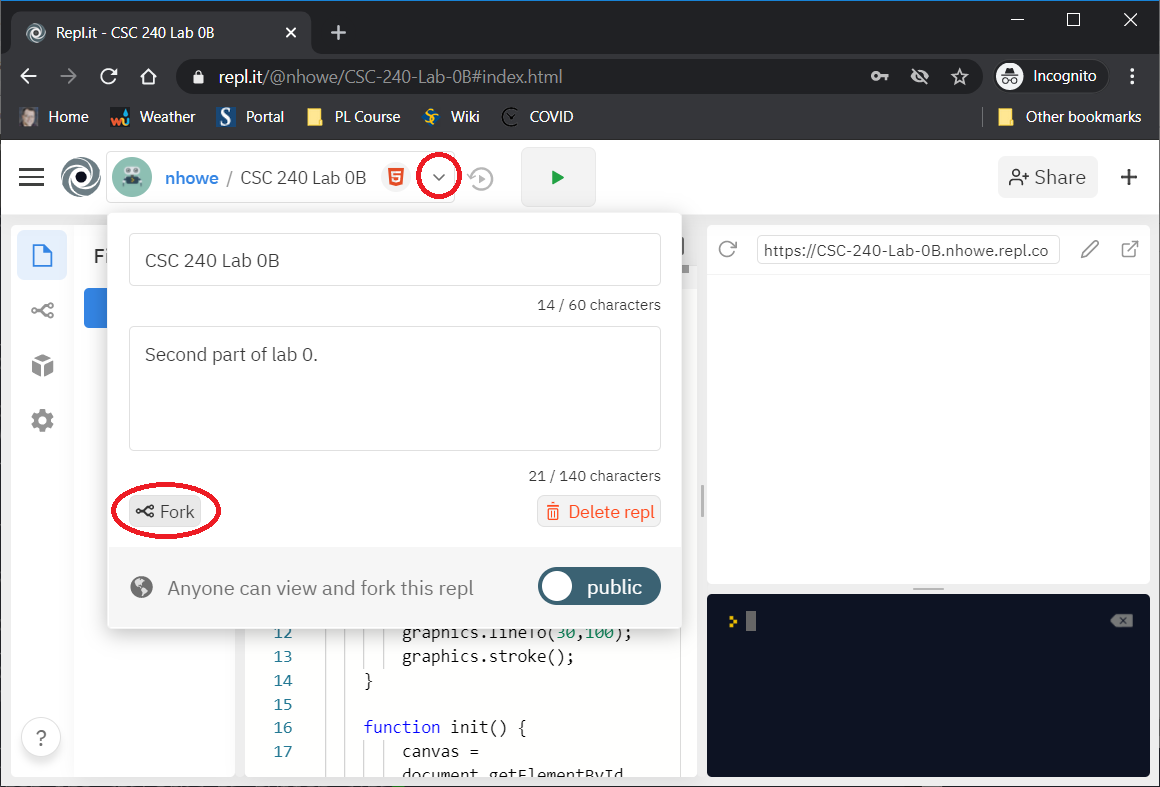Screen dimensions: 1160x787
Task: Open the Settings gear in sidebar
Action: [42, 421]
